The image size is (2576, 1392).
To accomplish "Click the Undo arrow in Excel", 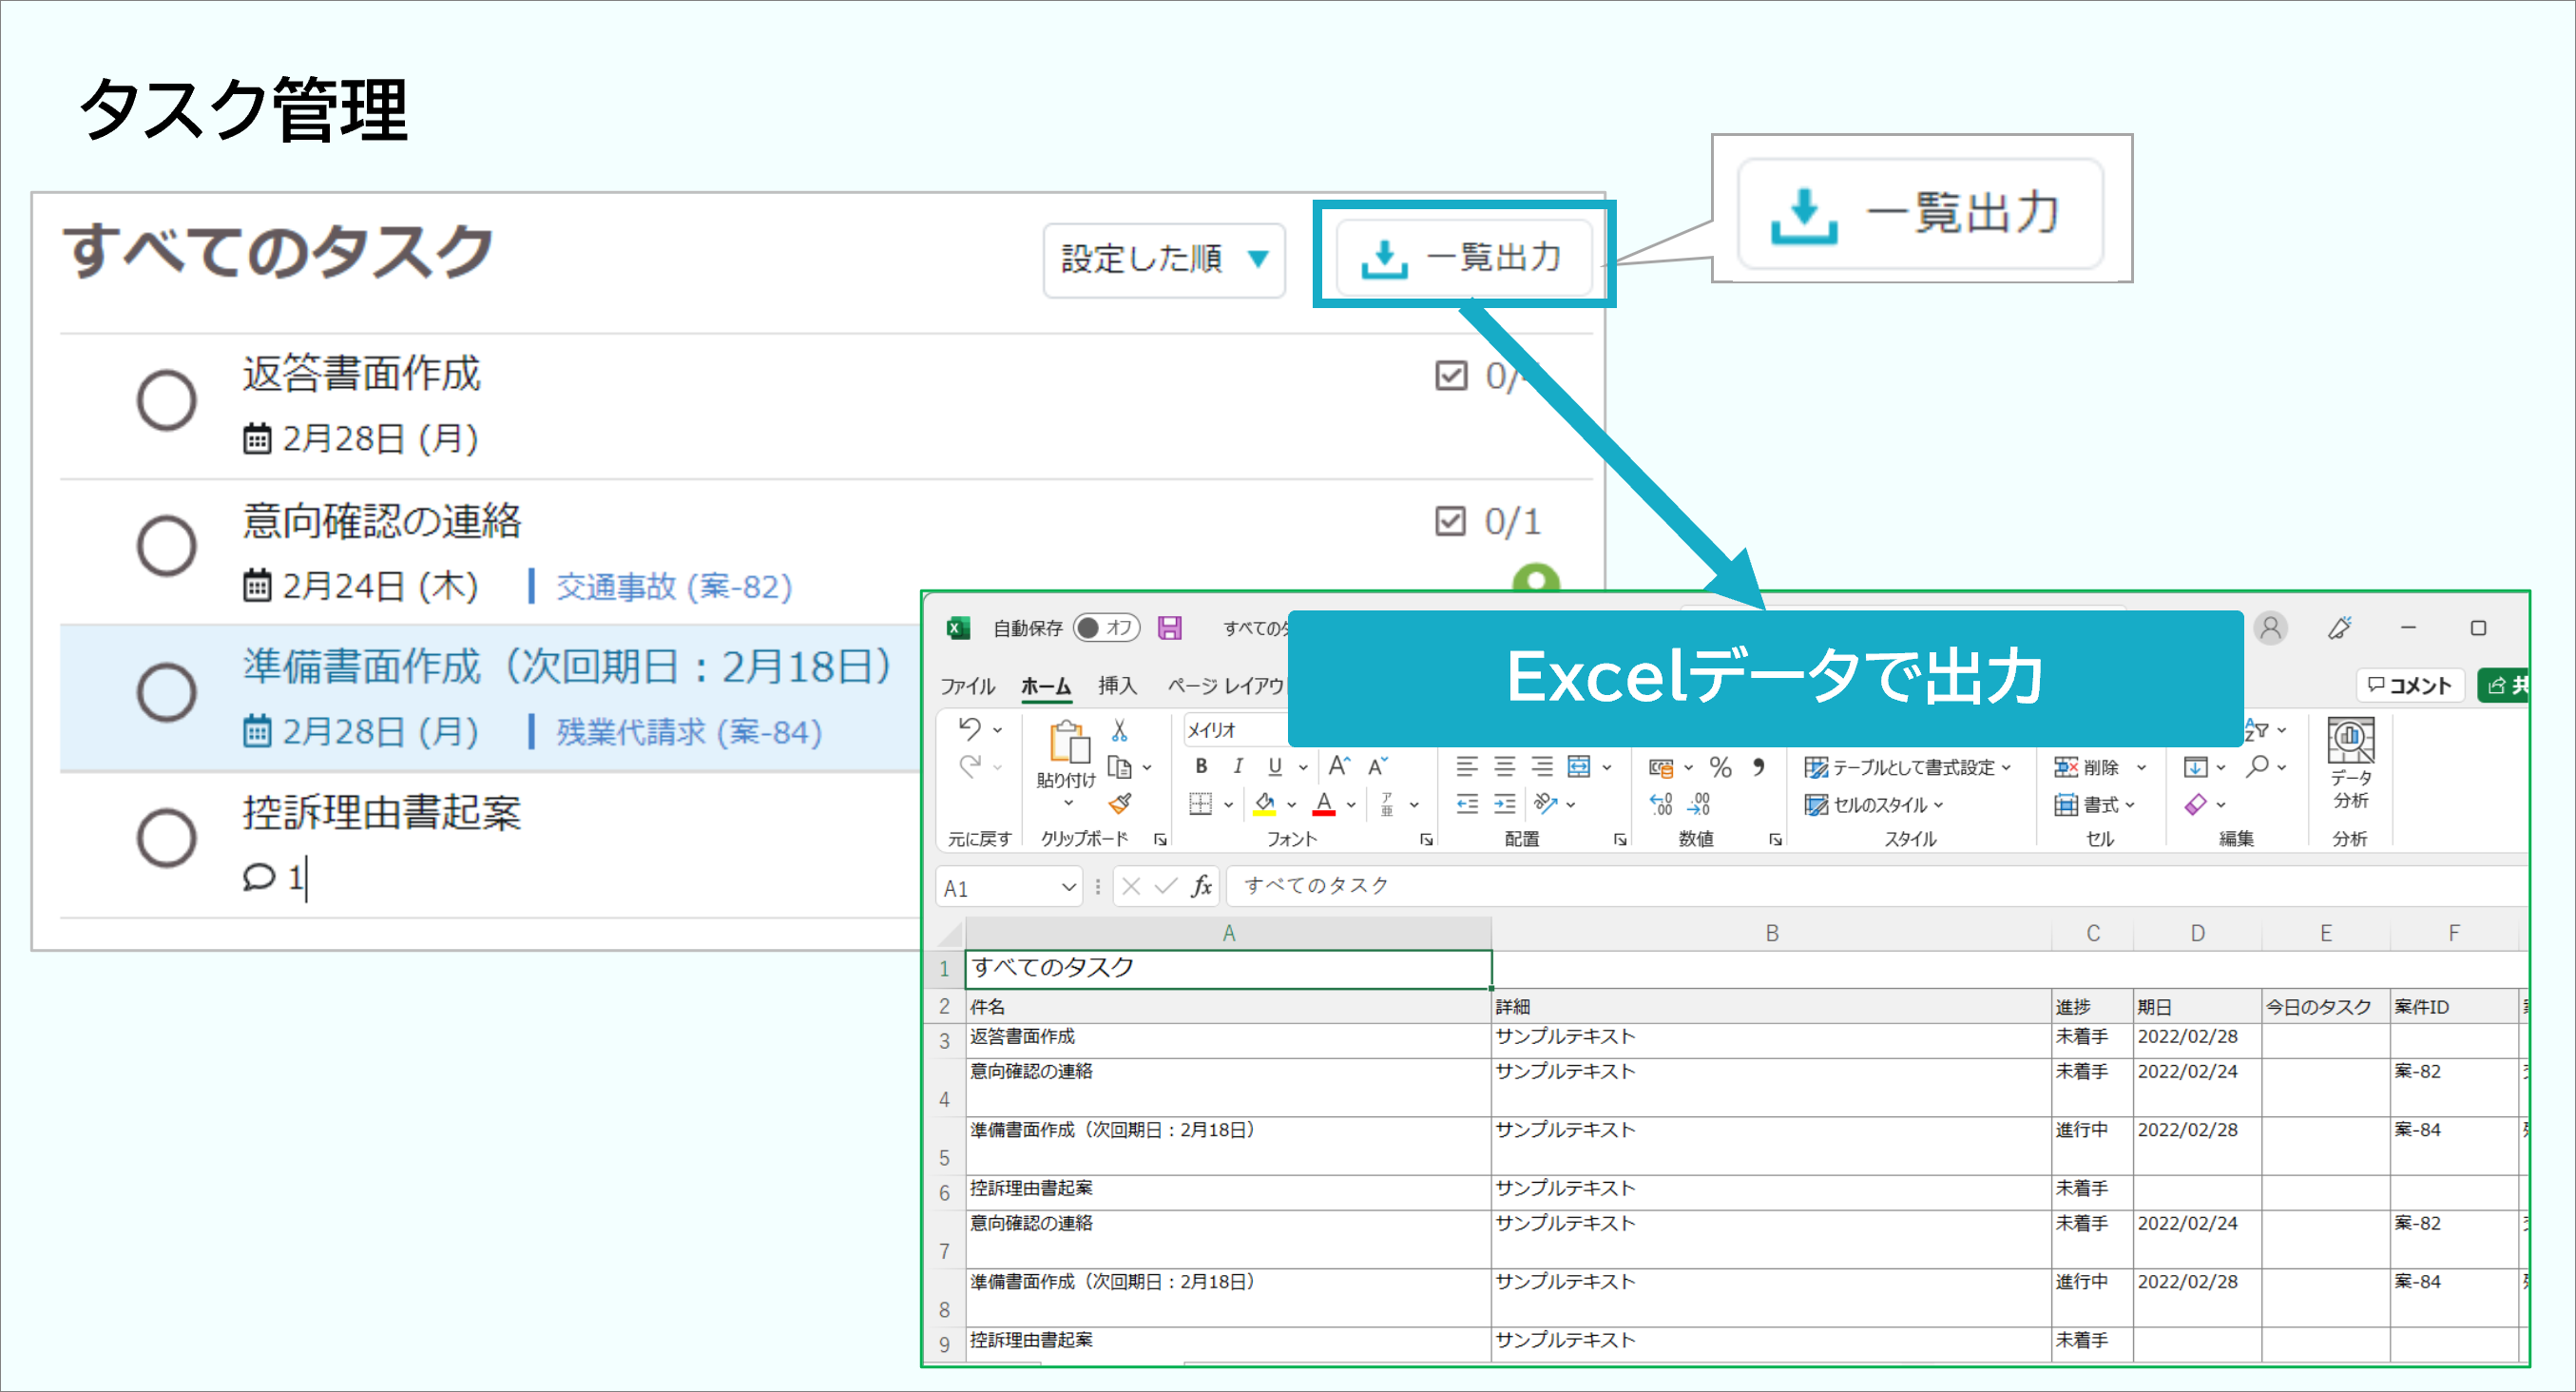I will [969, 729].
